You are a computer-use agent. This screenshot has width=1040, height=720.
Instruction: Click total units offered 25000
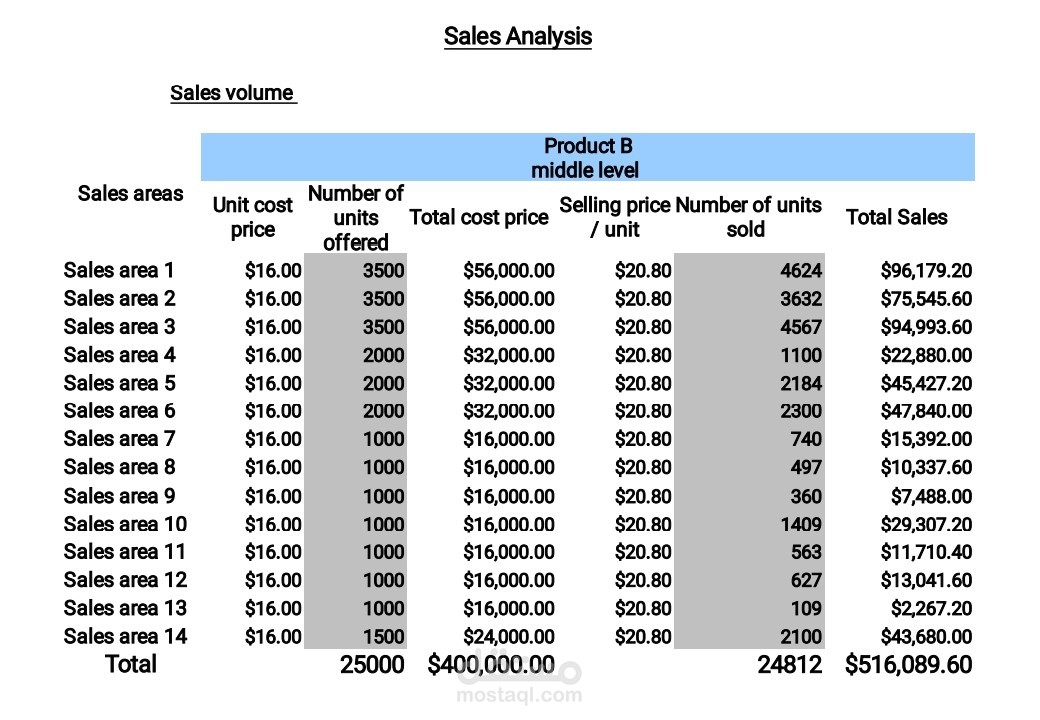tap(372, 664)
